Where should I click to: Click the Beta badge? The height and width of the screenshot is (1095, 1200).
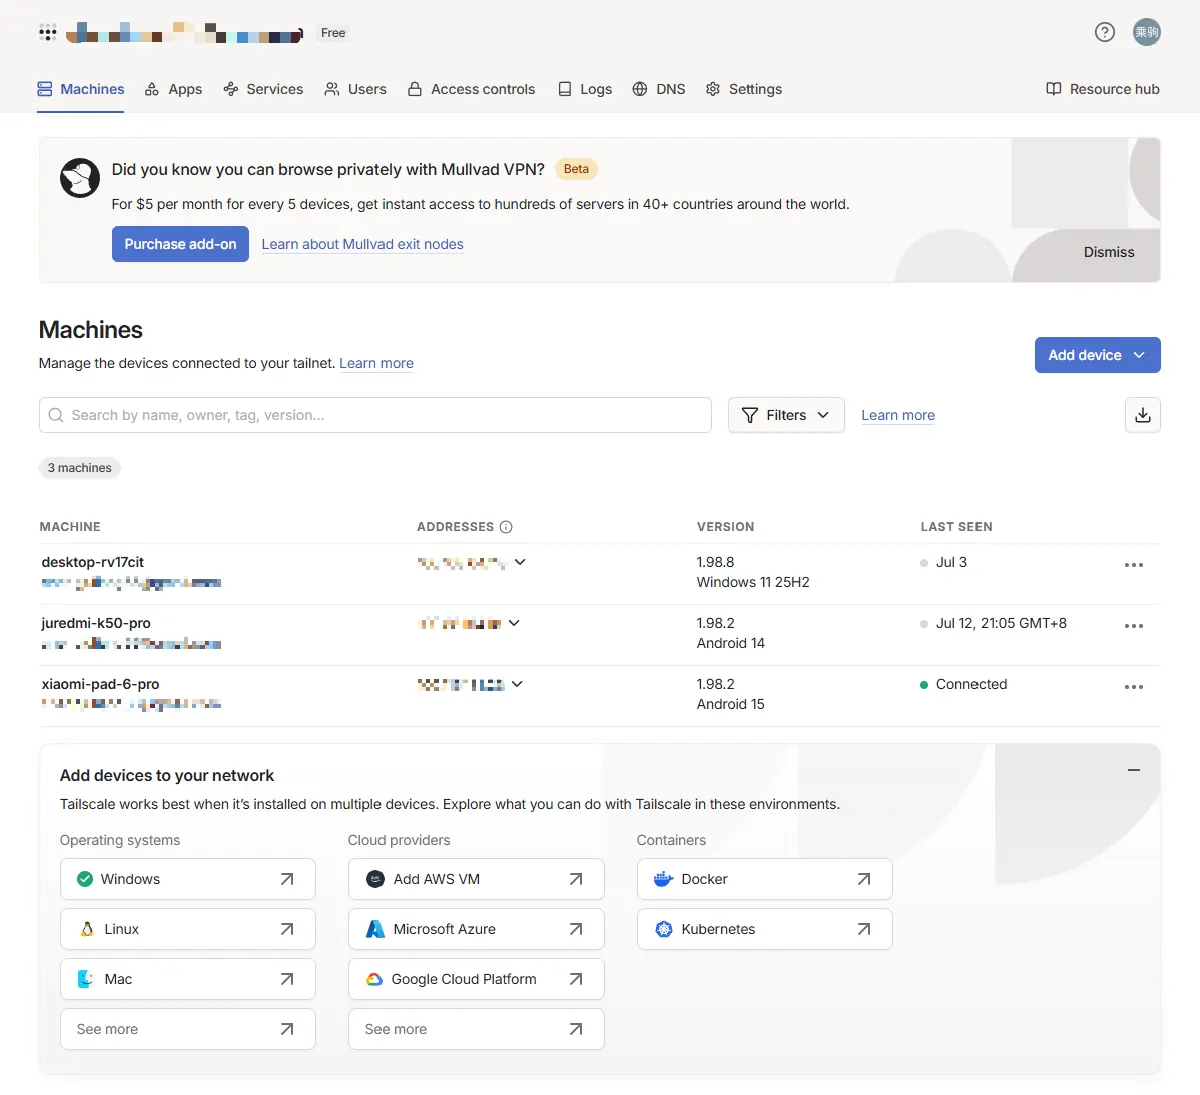[x=576, y=169]
